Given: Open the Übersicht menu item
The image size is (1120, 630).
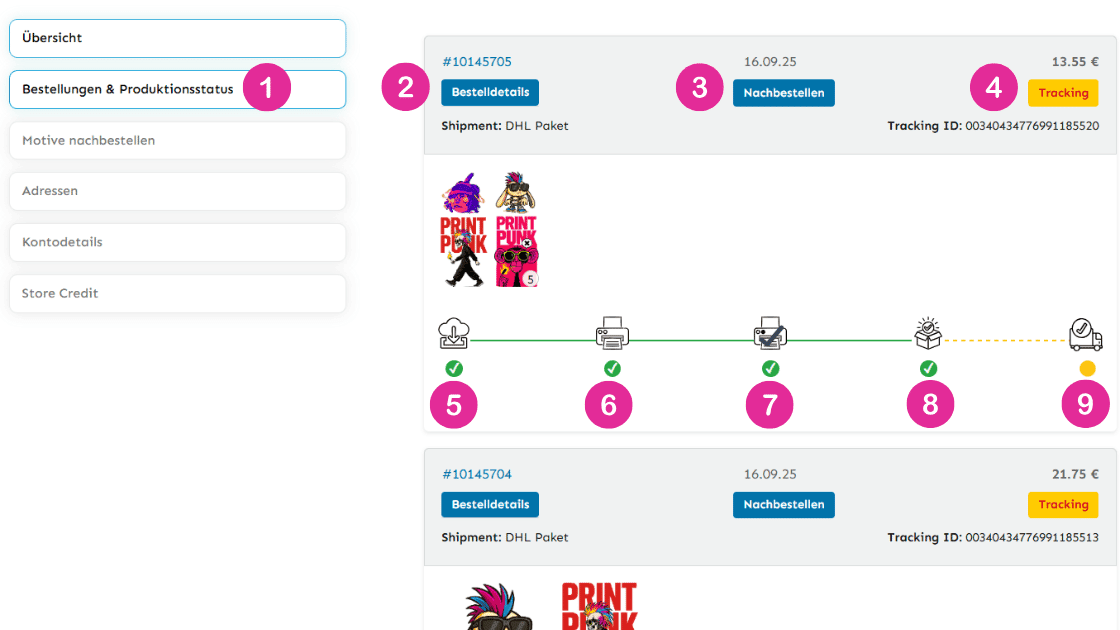Looking at the screenshot, I should click(177, 39).
